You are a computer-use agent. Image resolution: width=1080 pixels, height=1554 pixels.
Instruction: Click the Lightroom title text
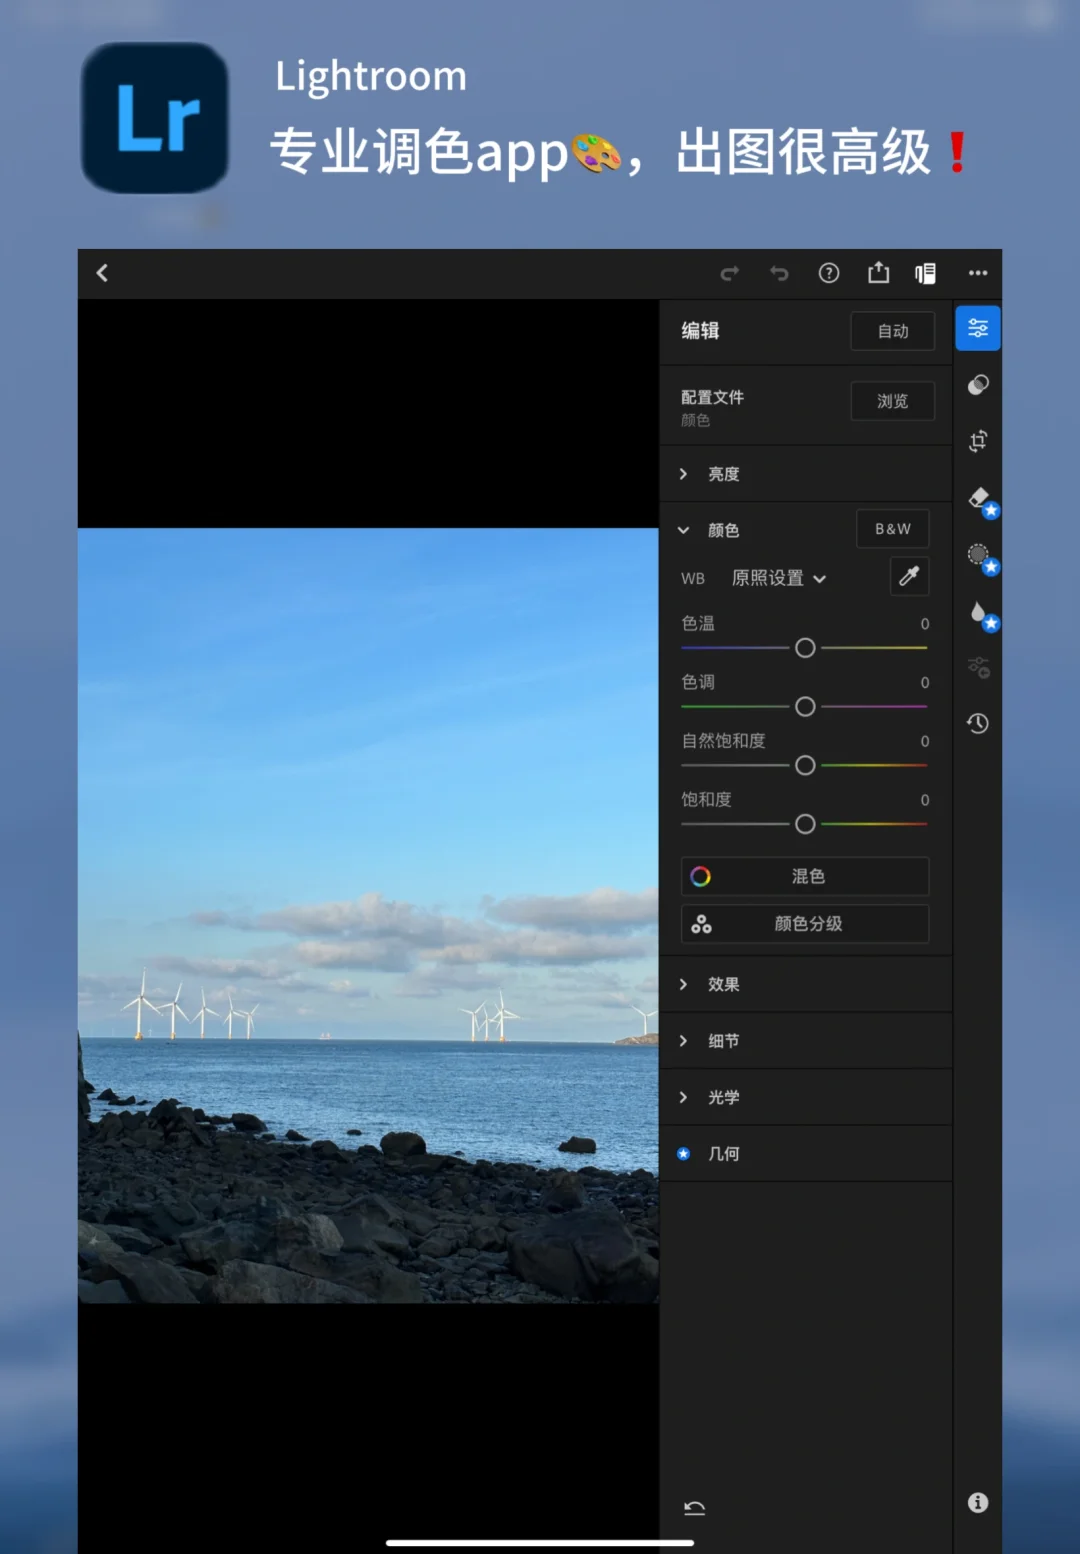(371, 77)
